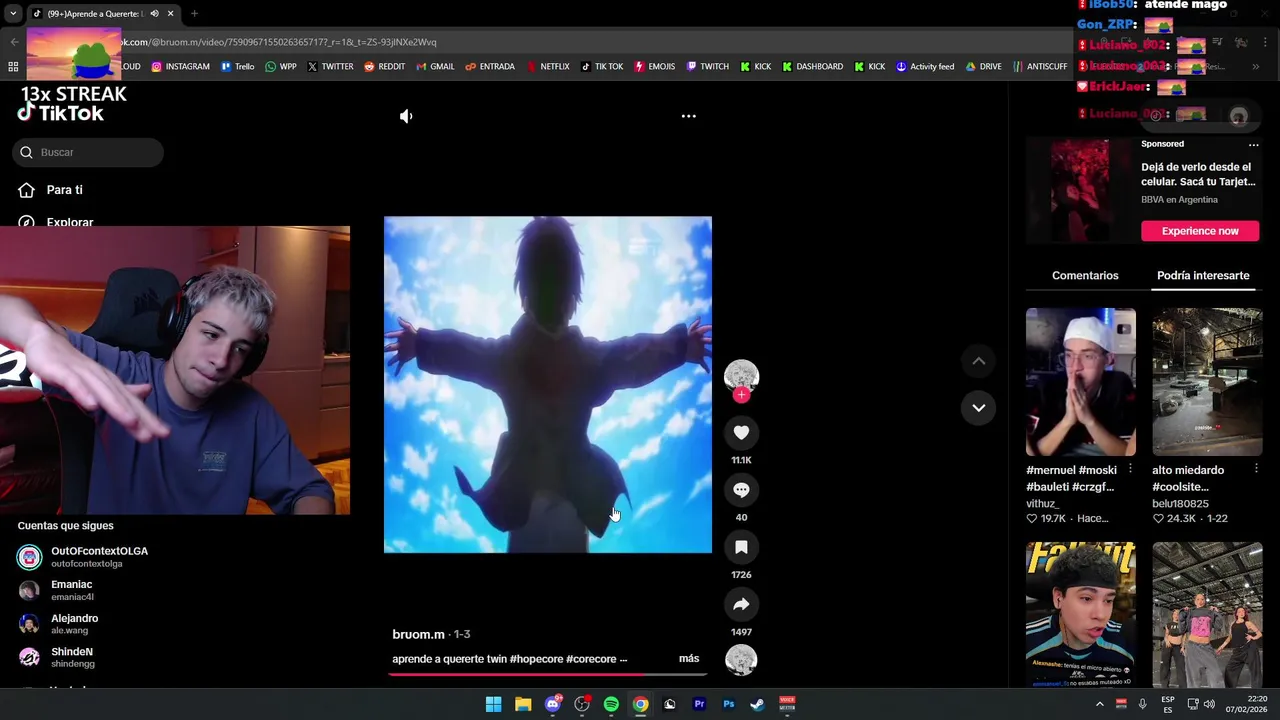Switch to Podría interesarte tab

tap(1203, 275)
